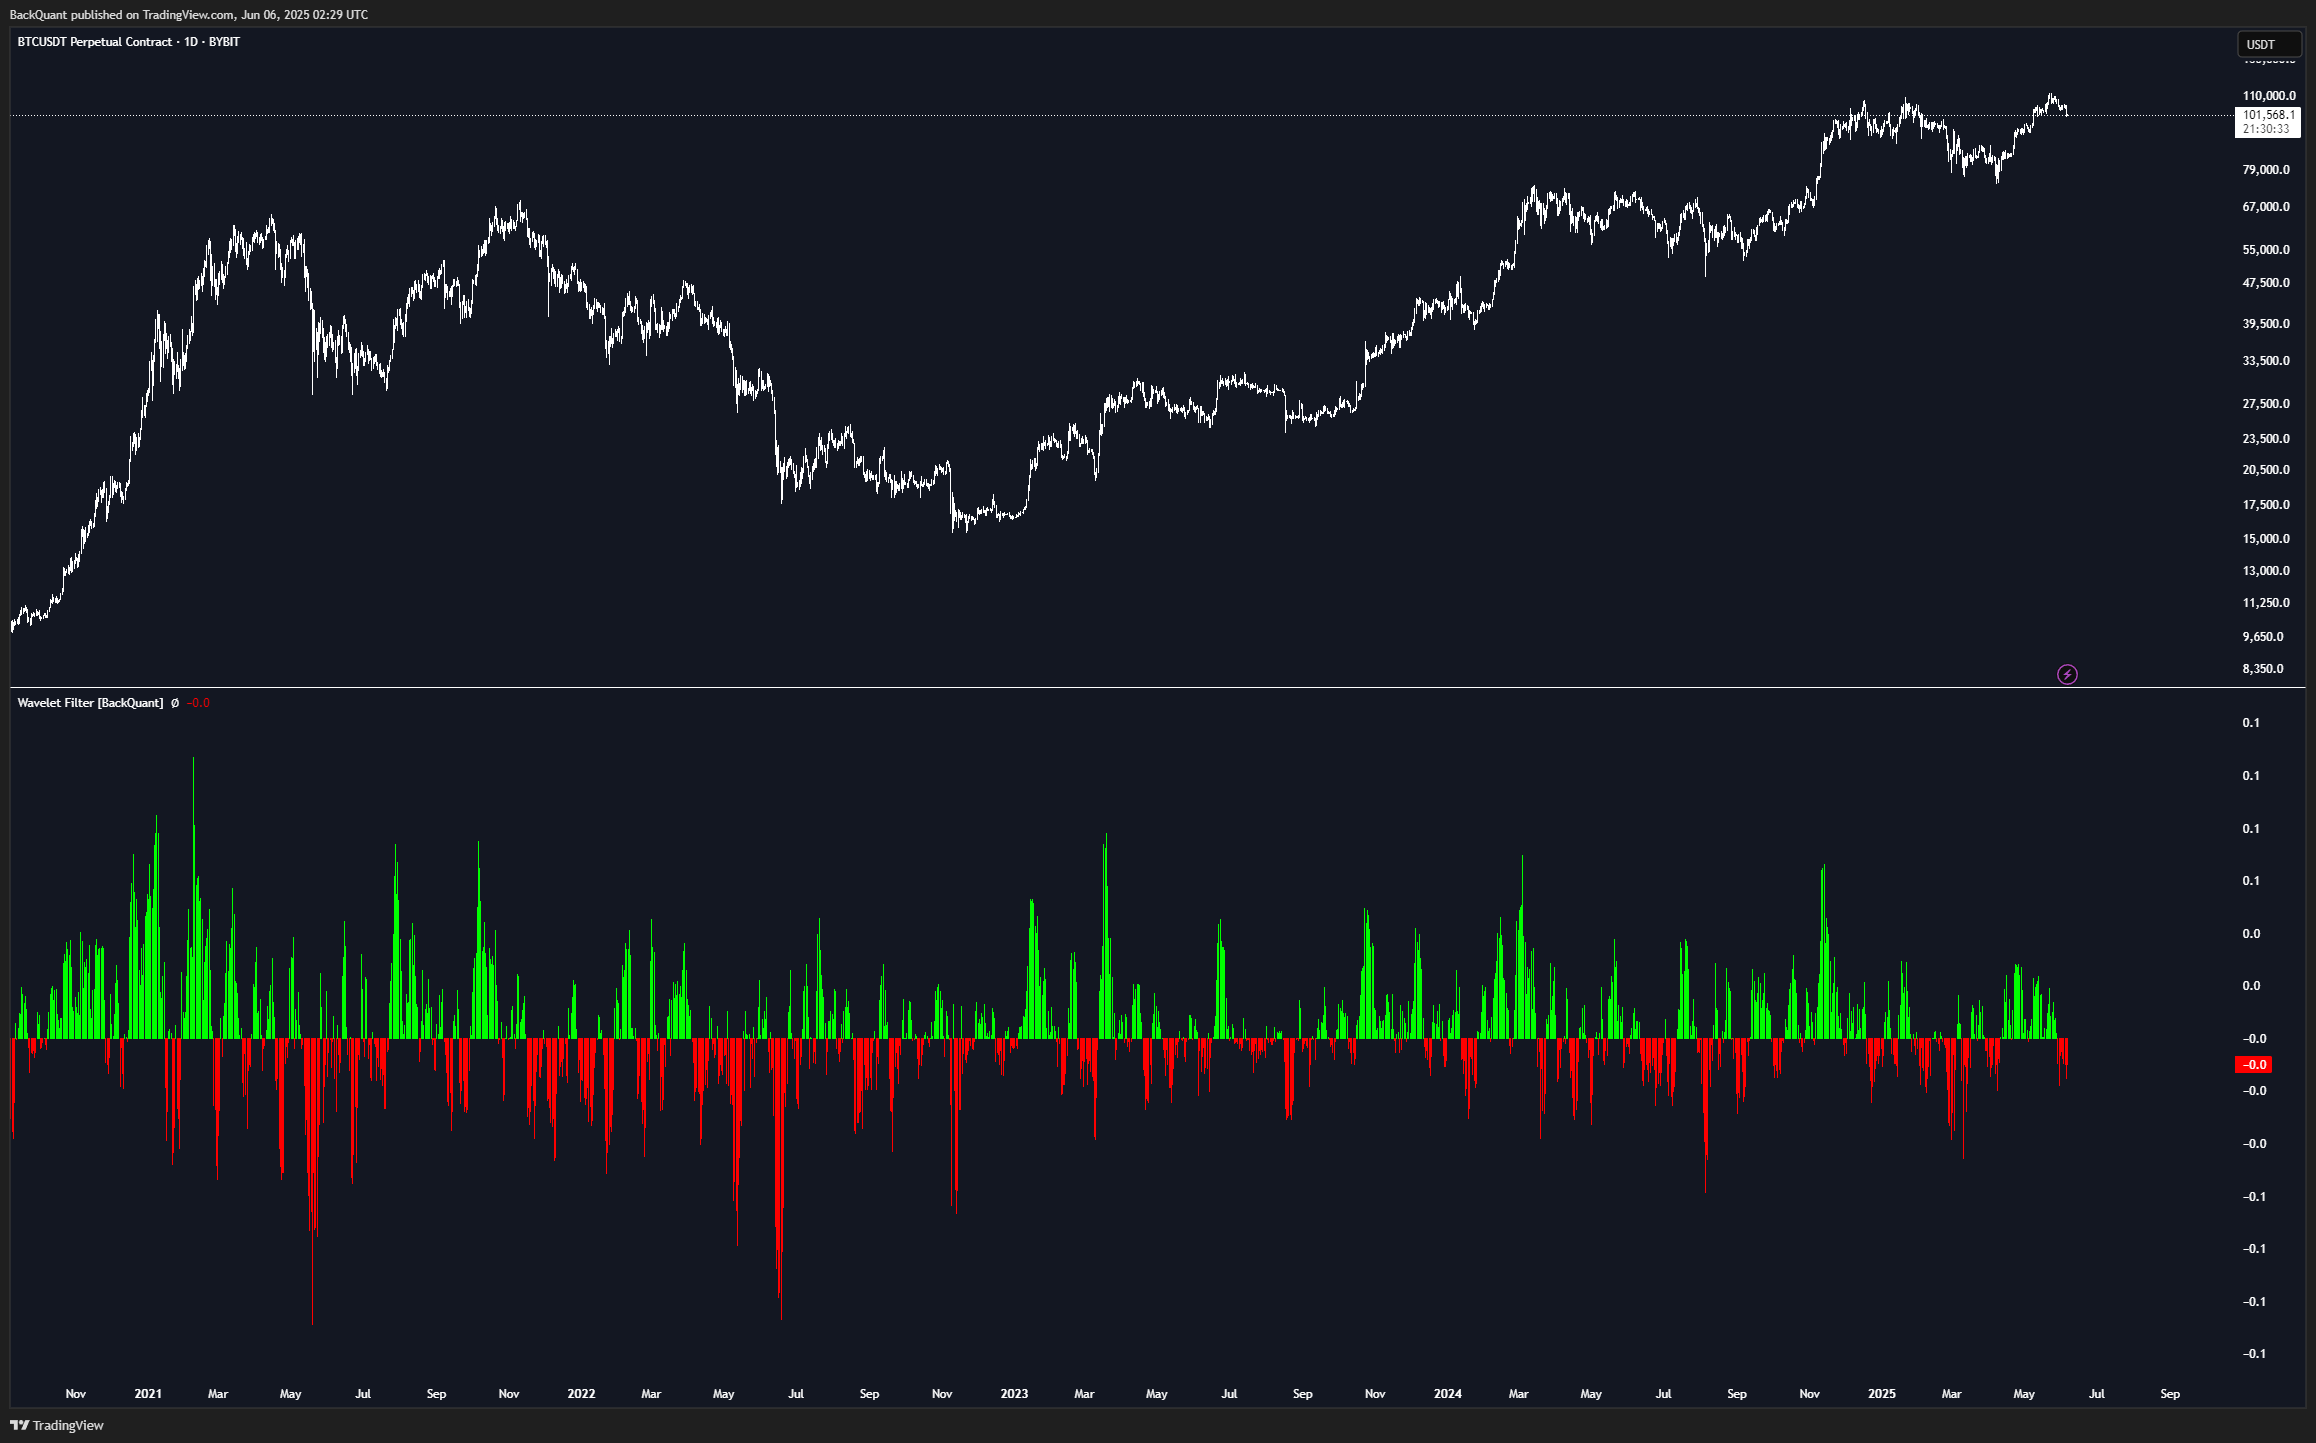Click the TradingView logo at bottom left
The width and height of the screenshot is (2316, 1443).
[57, 1425]
